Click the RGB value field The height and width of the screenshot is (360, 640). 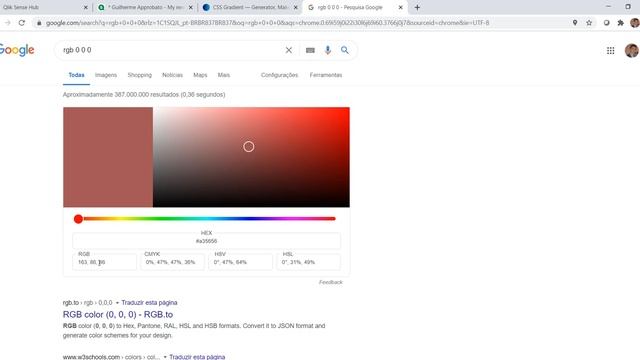tap(104, 262)
